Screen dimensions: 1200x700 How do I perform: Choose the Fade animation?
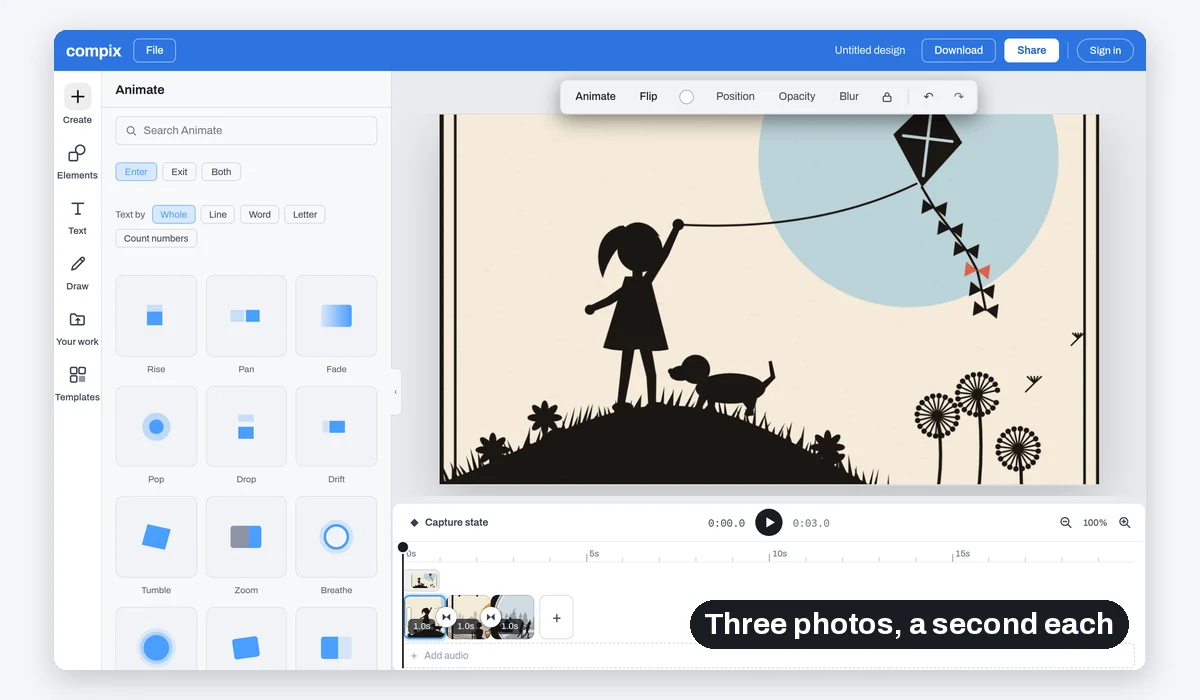[336, 316]
